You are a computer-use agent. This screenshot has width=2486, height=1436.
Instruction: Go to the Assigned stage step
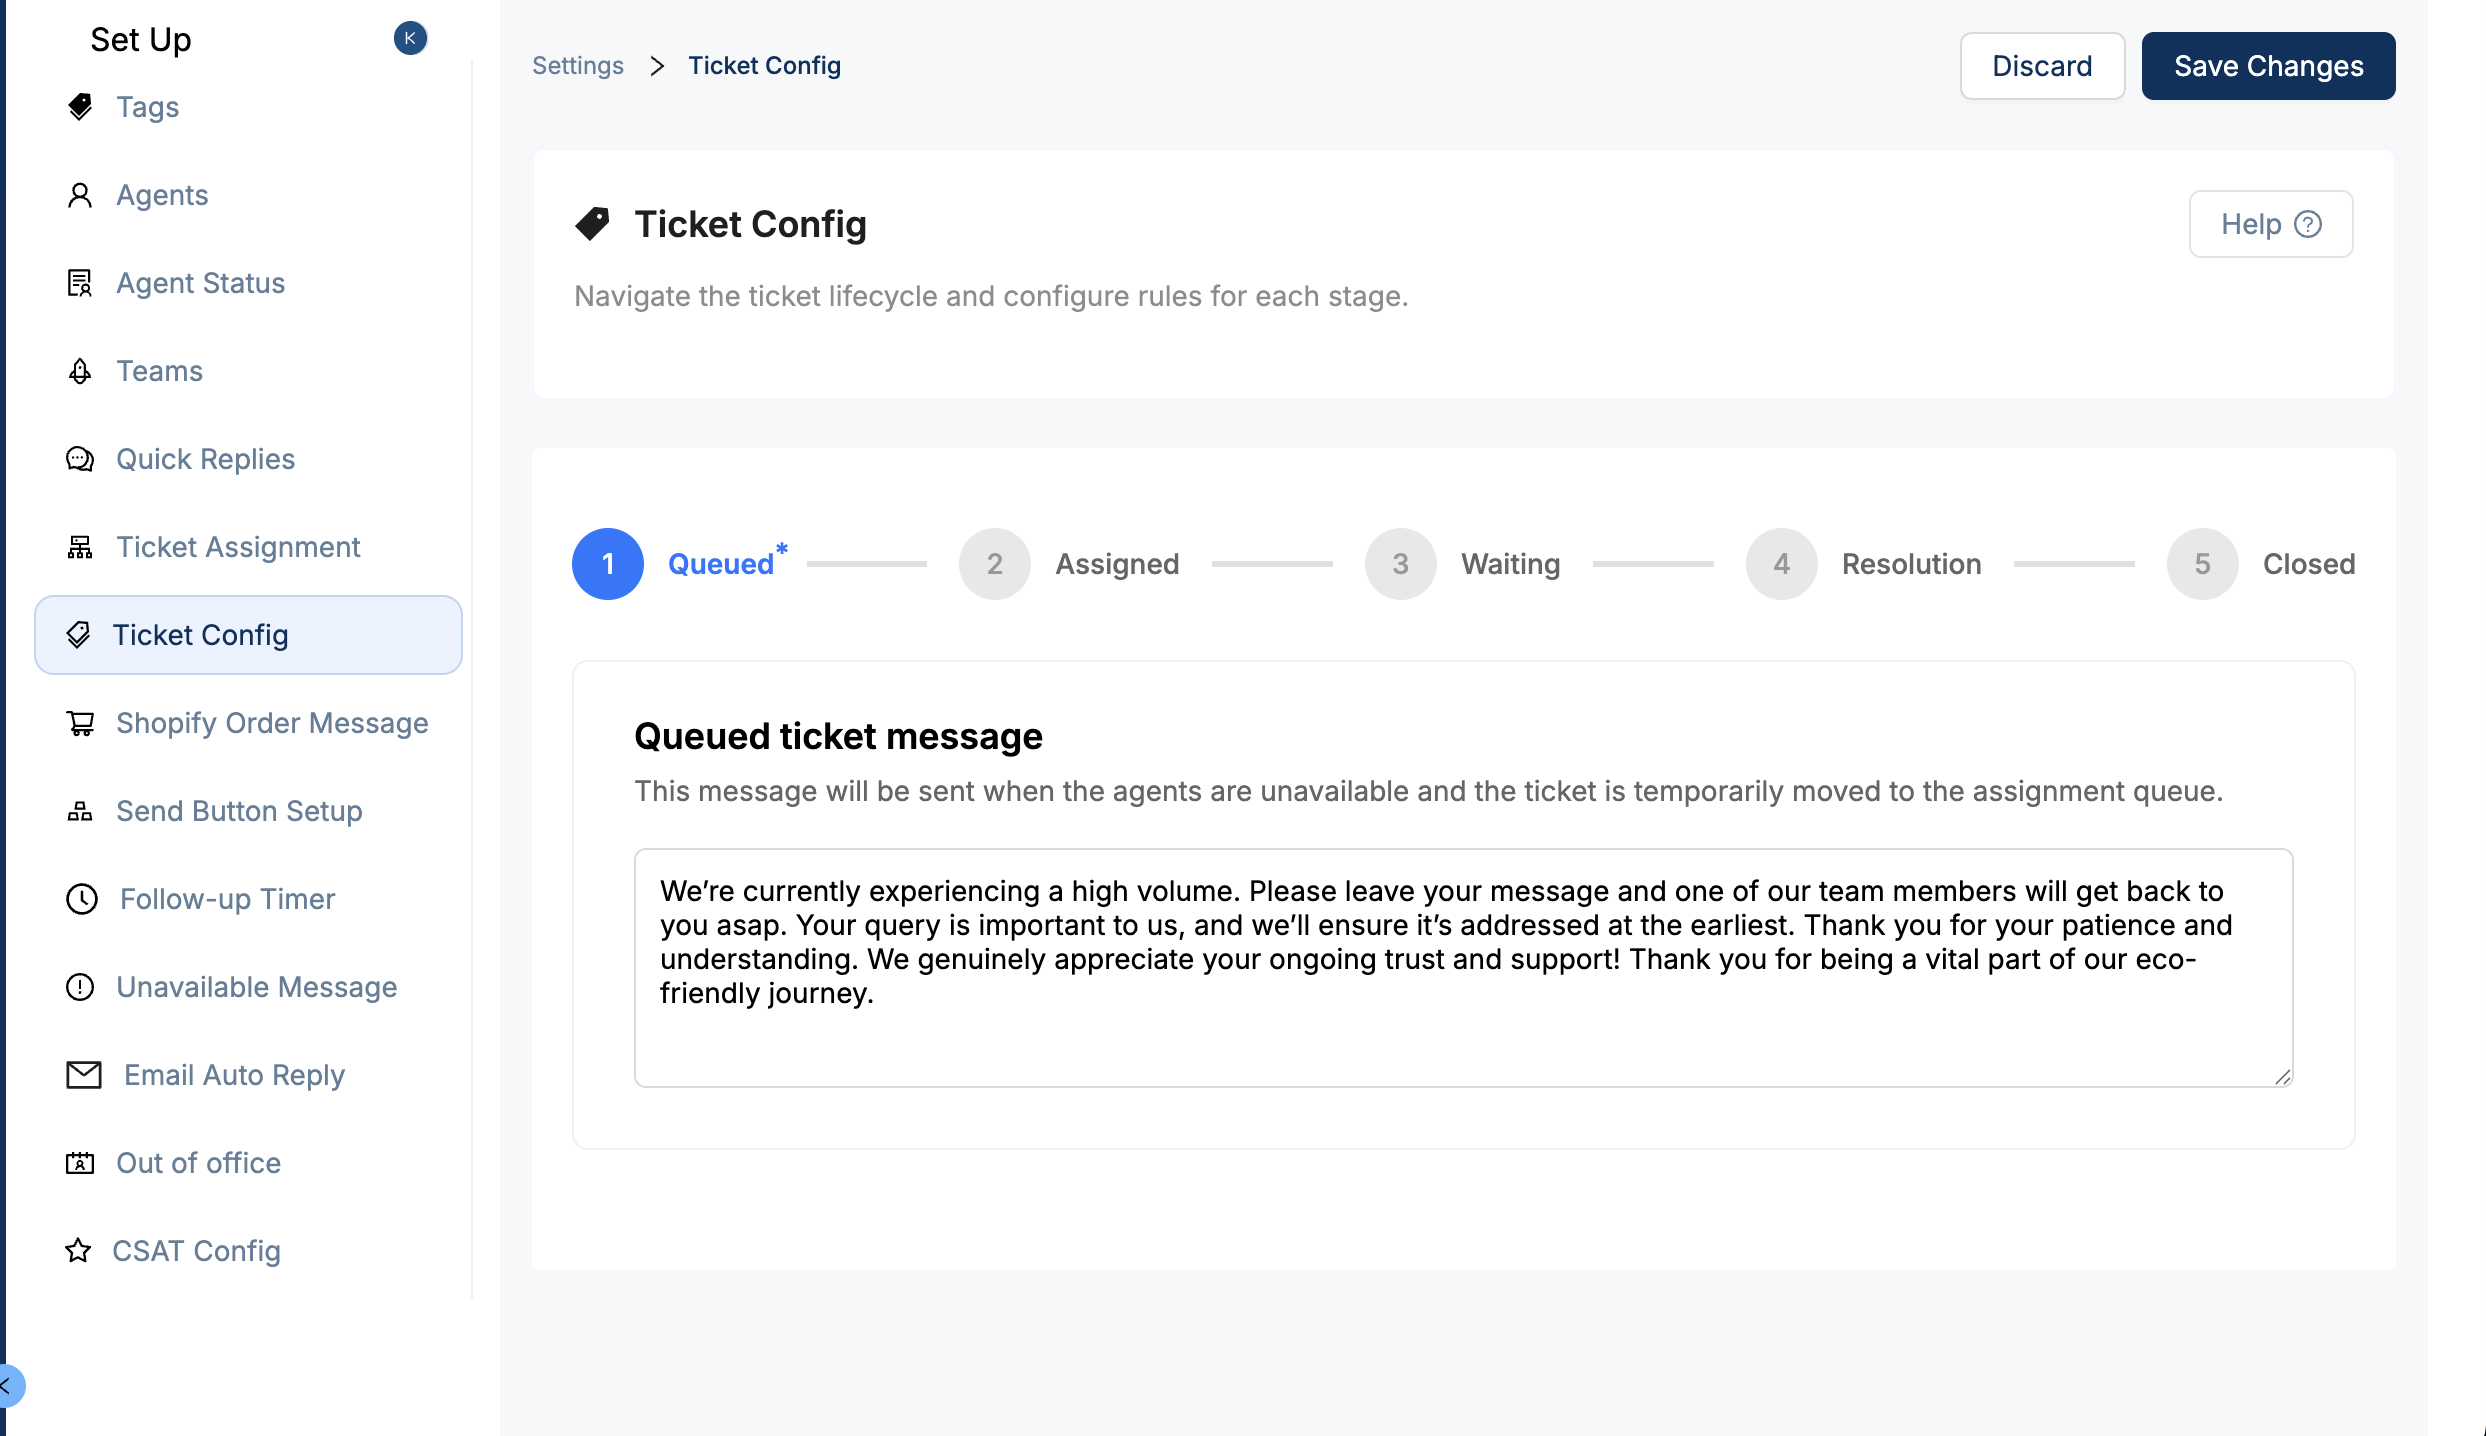click(1069, 564)
